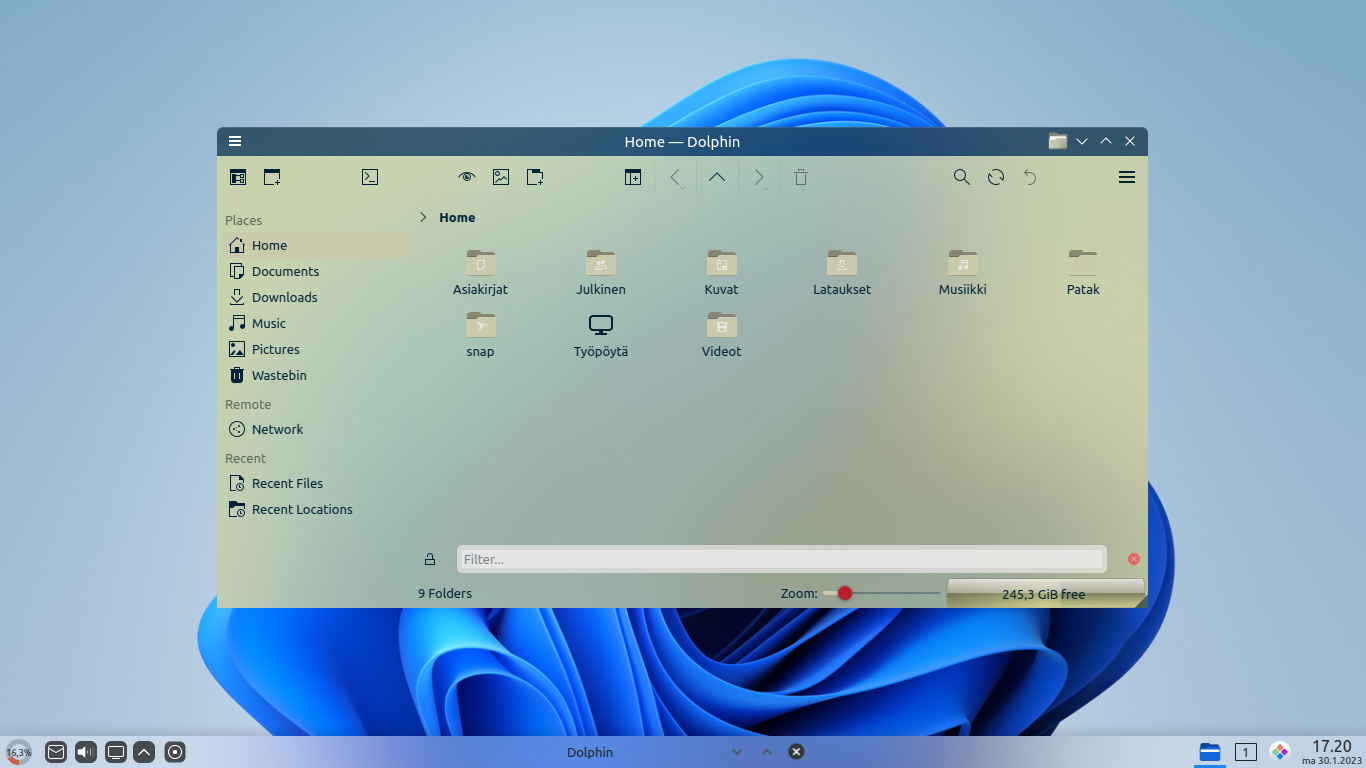The height and width of the screenshot is (768, 1366).
Task: Open the CPU usage 16,3% indicator
Action: 19,752
